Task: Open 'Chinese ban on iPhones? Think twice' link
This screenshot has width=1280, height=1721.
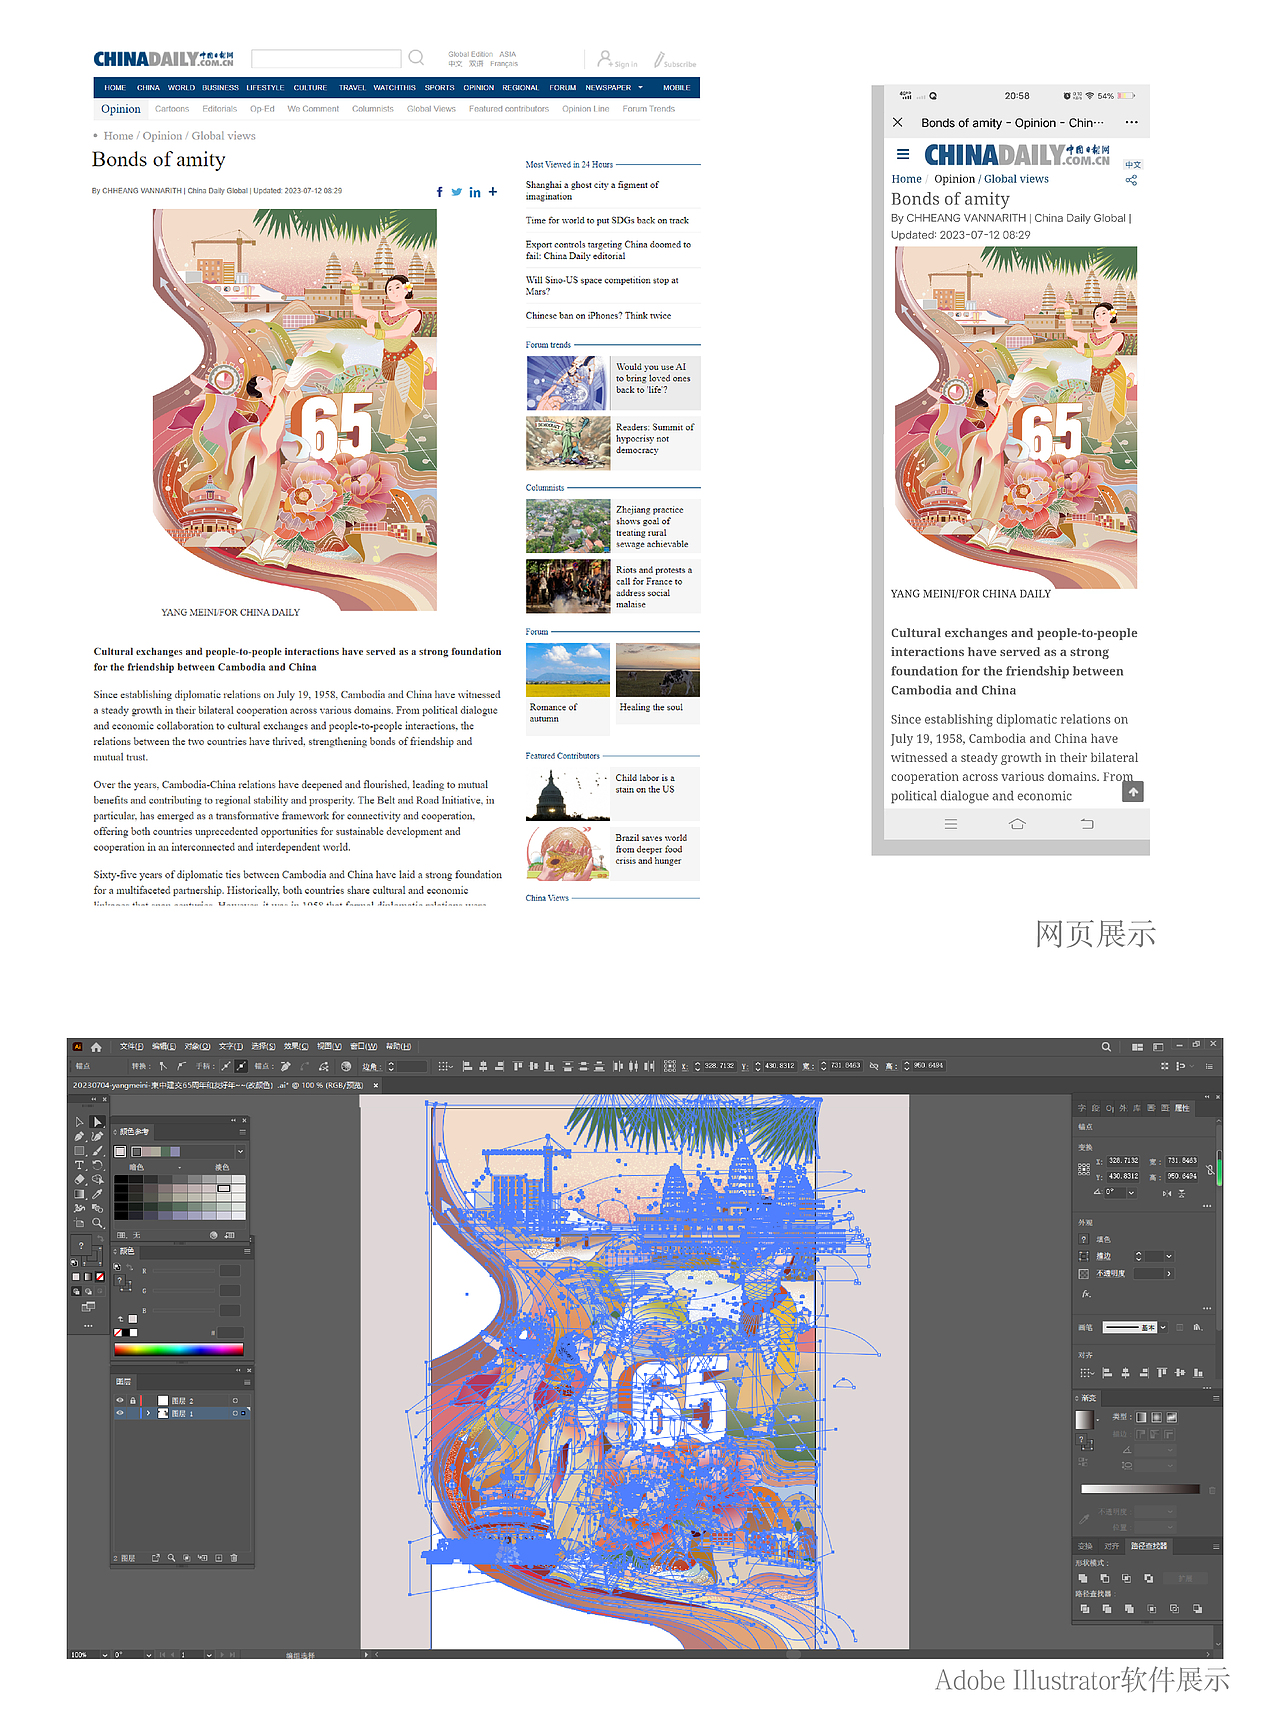Action: pyautogui.click(x=598, y=315)
